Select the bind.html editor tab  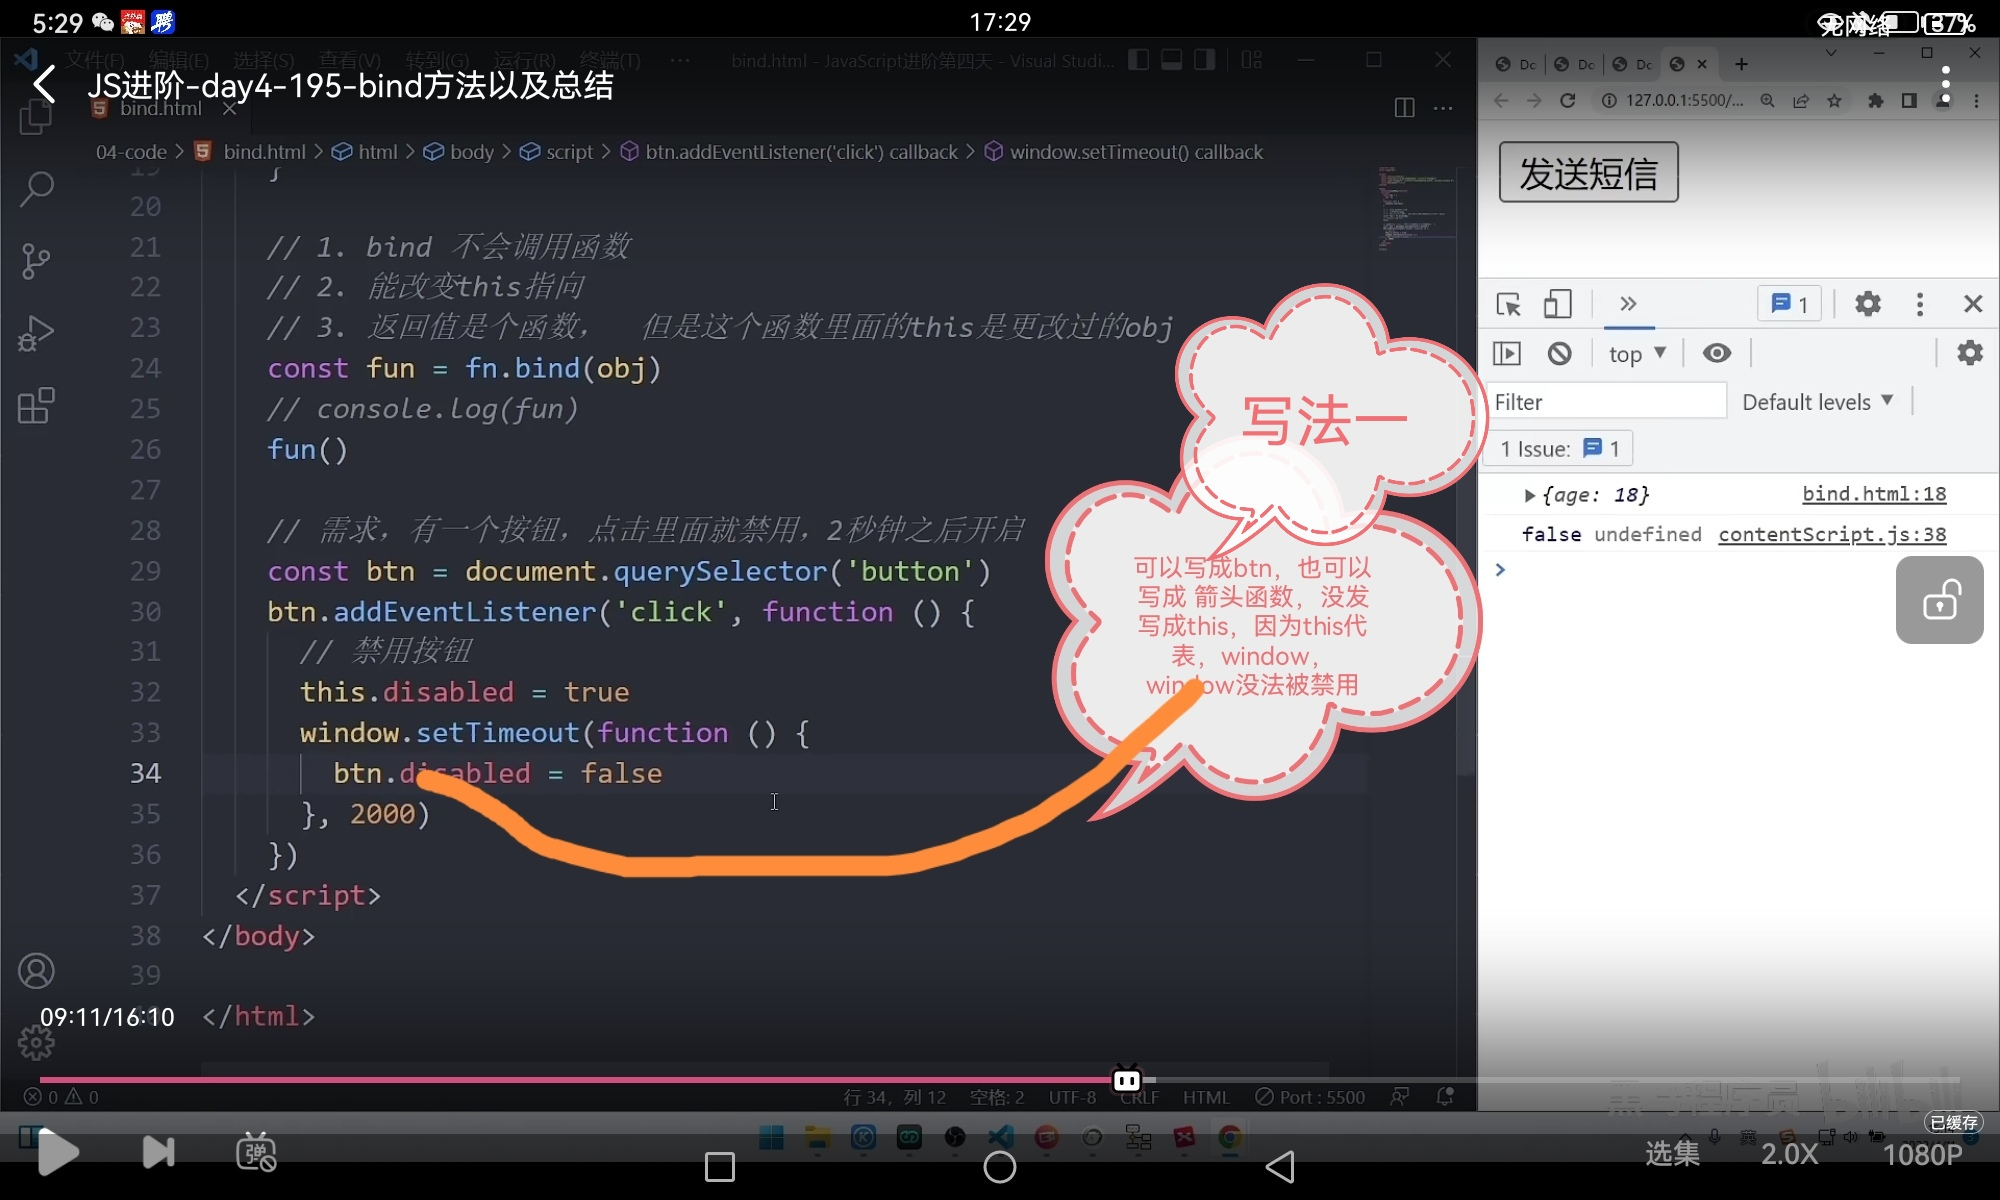[x=160, y=109]
